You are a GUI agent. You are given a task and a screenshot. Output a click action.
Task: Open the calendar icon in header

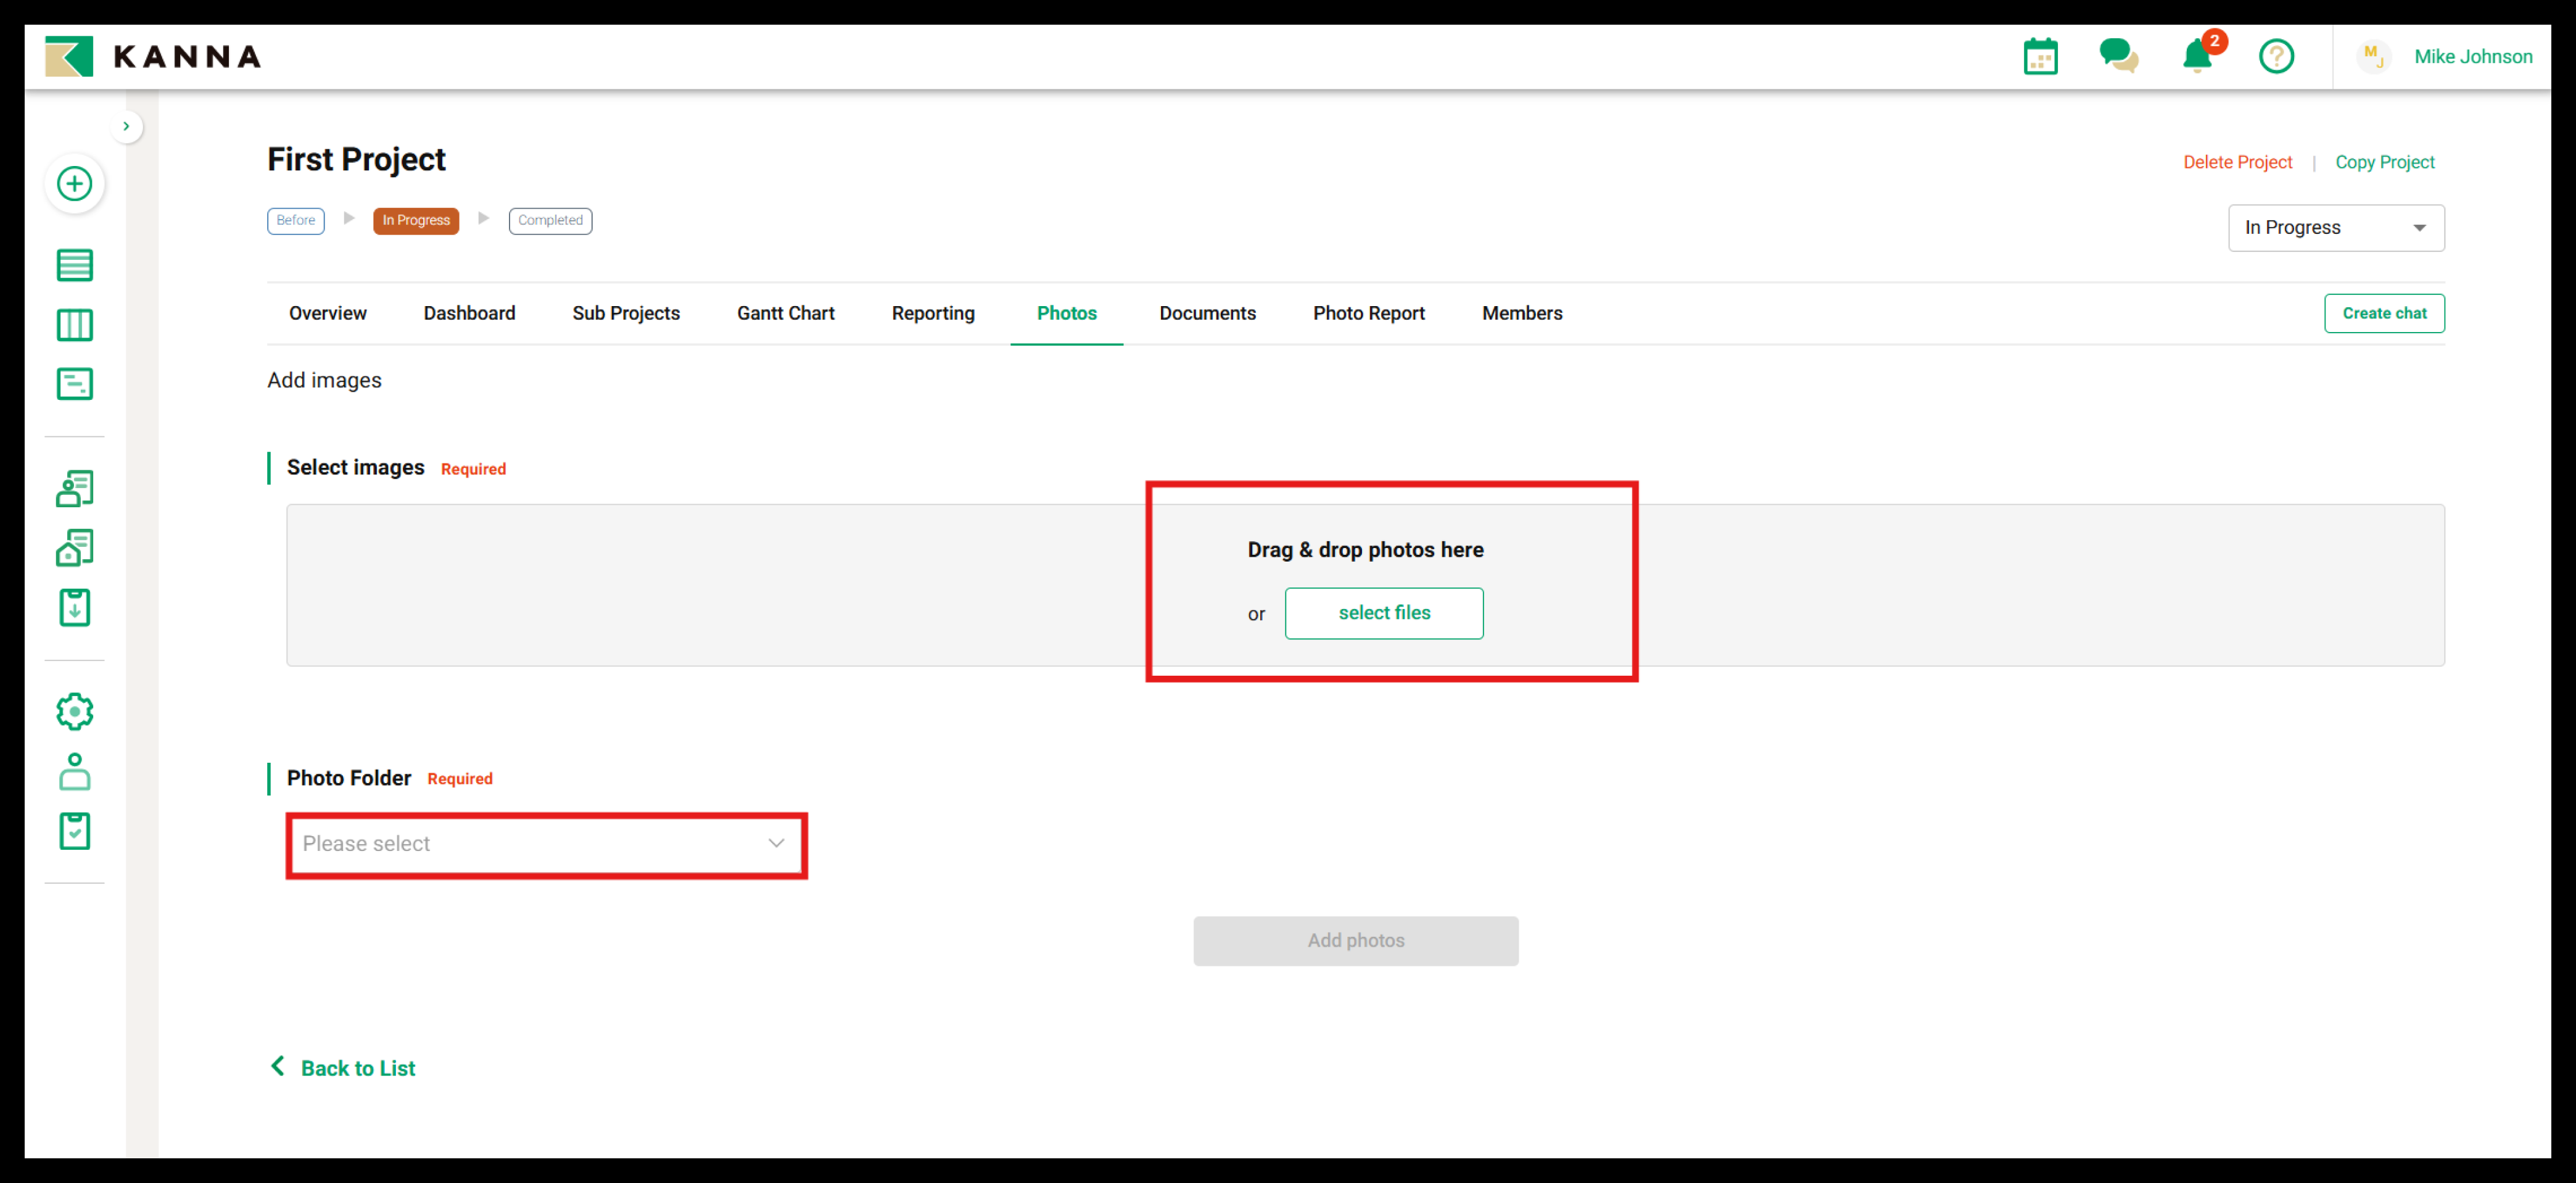[x=2039, y=57]
